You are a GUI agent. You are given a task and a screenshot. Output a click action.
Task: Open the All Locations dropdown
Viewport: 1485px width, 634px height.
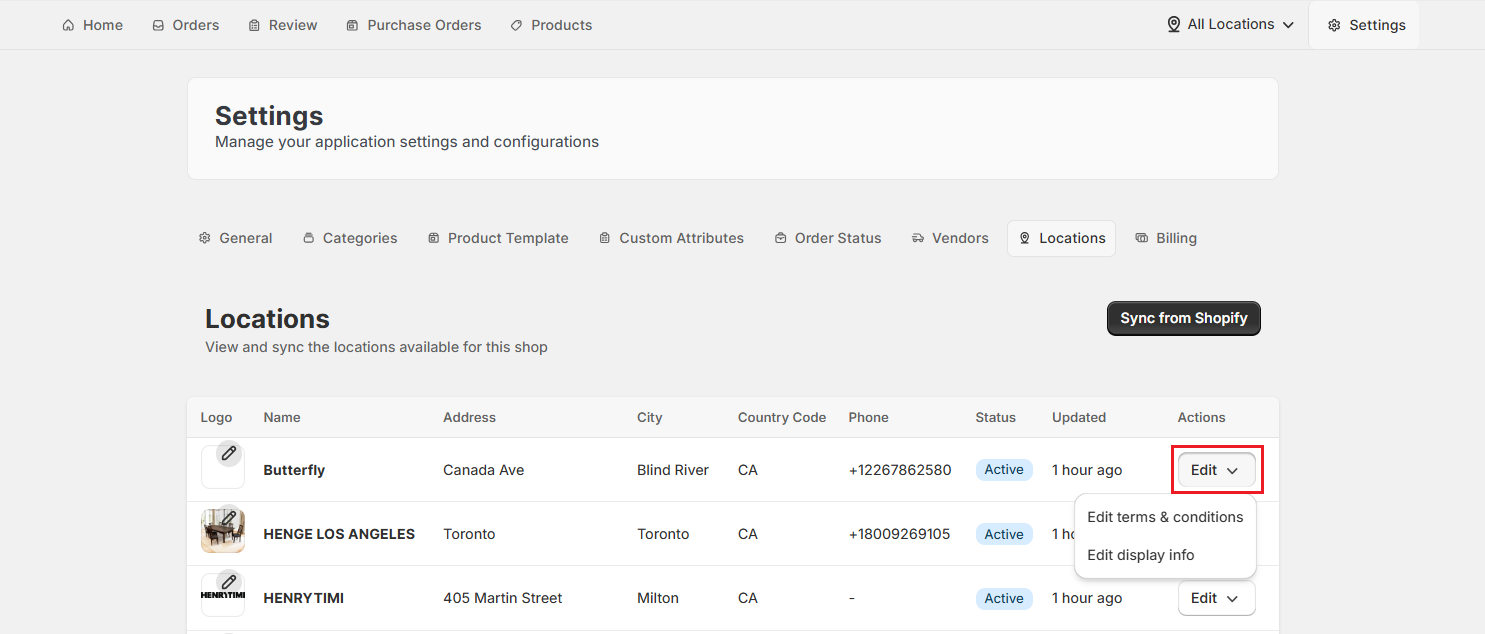point(1231,24)
